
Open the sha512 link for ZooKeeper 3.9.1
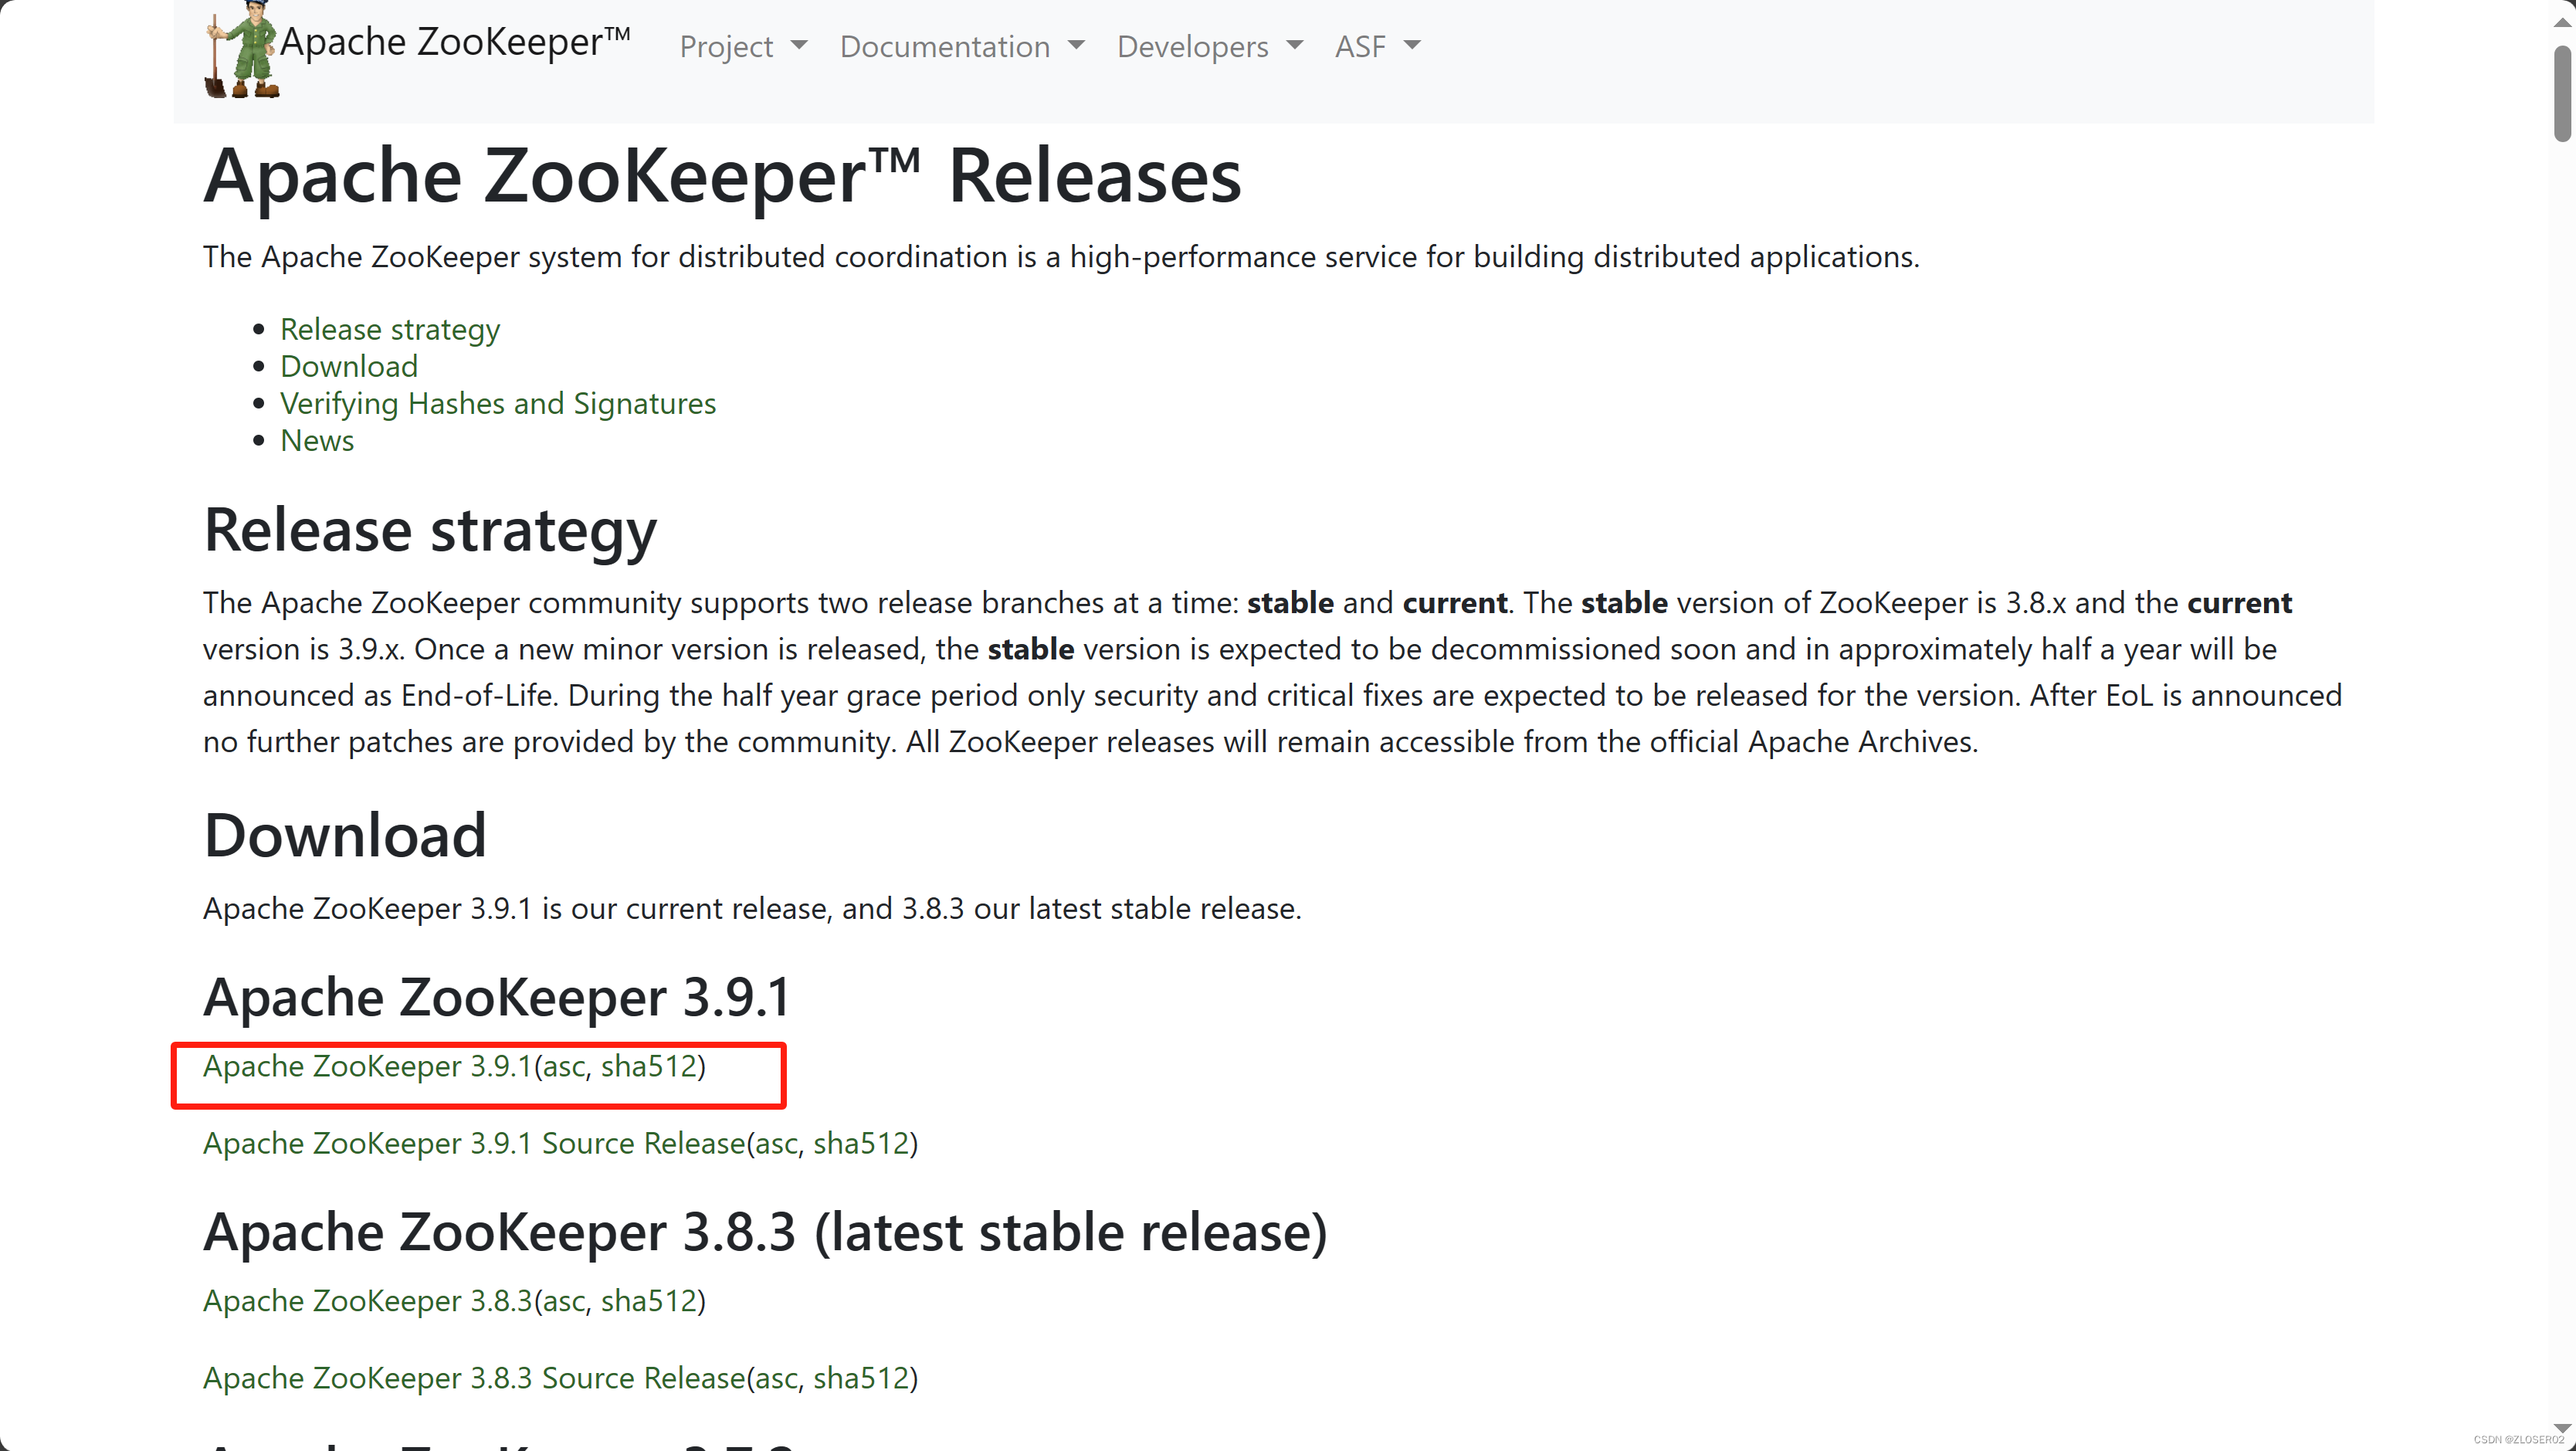tap(651, 1067)
